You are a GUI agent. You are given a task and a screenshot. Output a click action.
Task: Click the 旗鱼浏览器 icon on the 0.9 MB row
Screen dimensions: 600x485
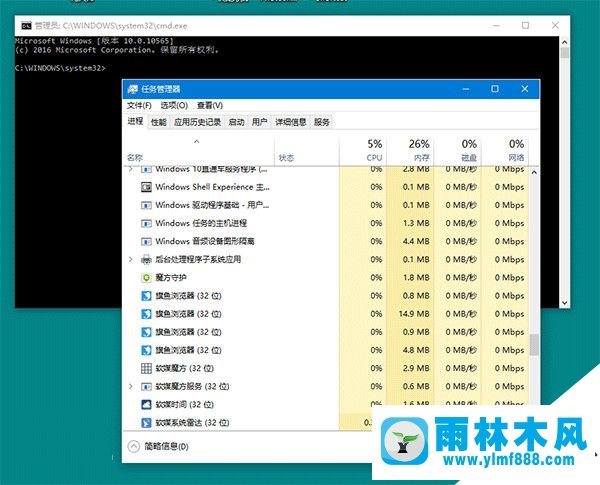[x=146, y=332]
